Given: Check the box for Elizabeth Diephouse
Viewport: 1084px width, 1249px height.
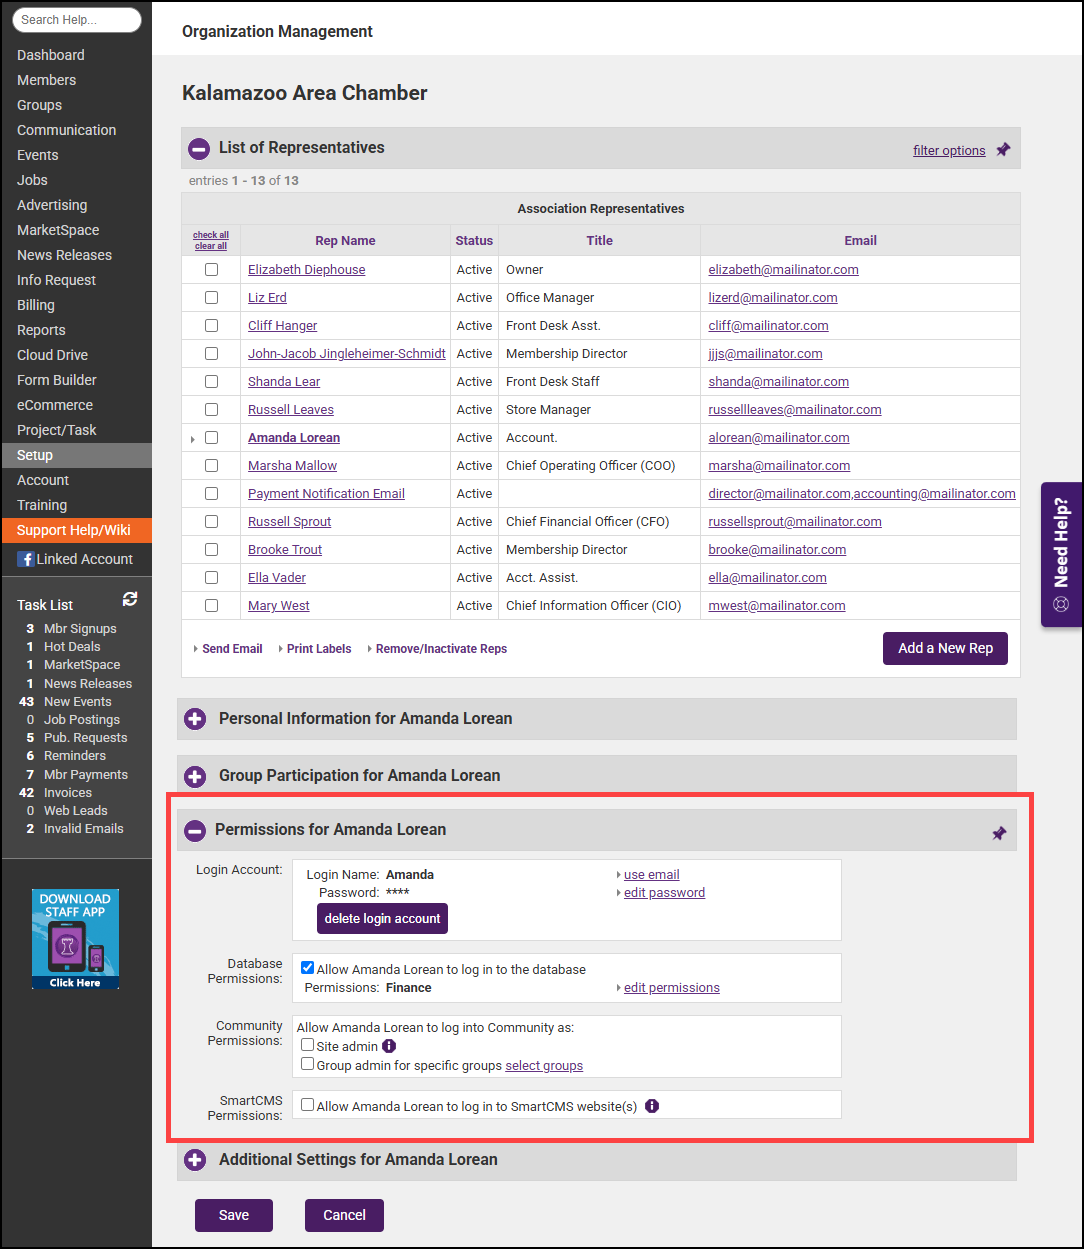Looking at the screenshot, I should click(211, 270).
